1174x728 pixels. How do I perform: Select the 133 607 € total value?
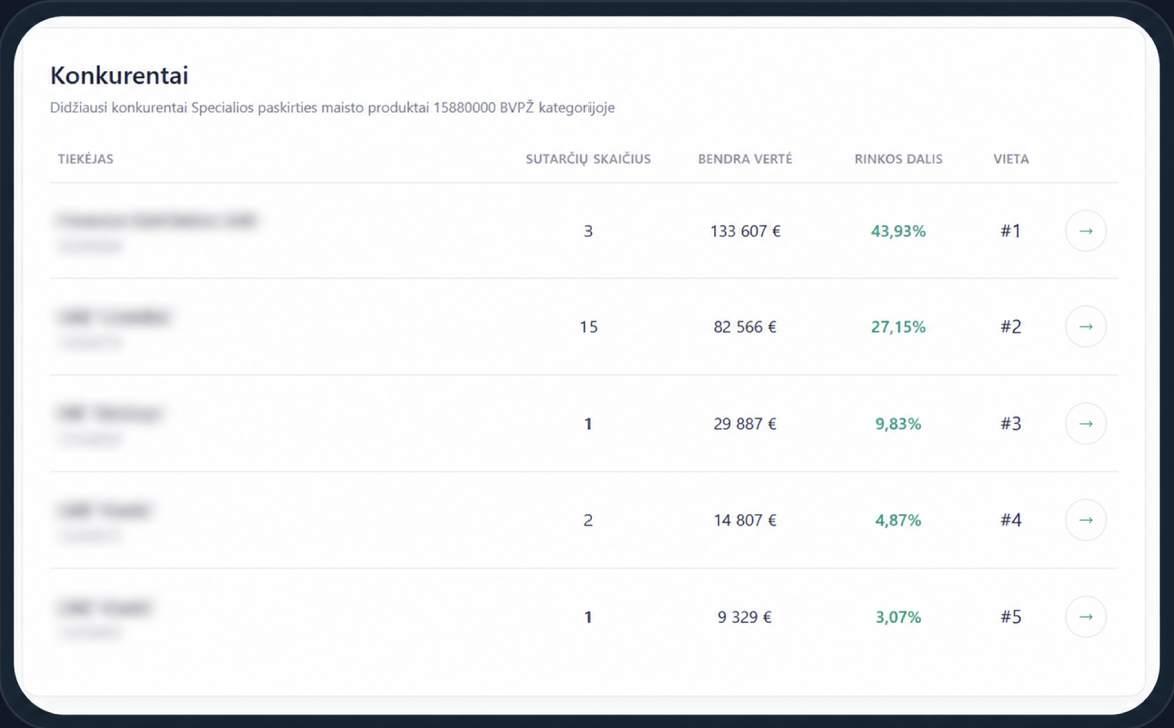pos(745,231)
